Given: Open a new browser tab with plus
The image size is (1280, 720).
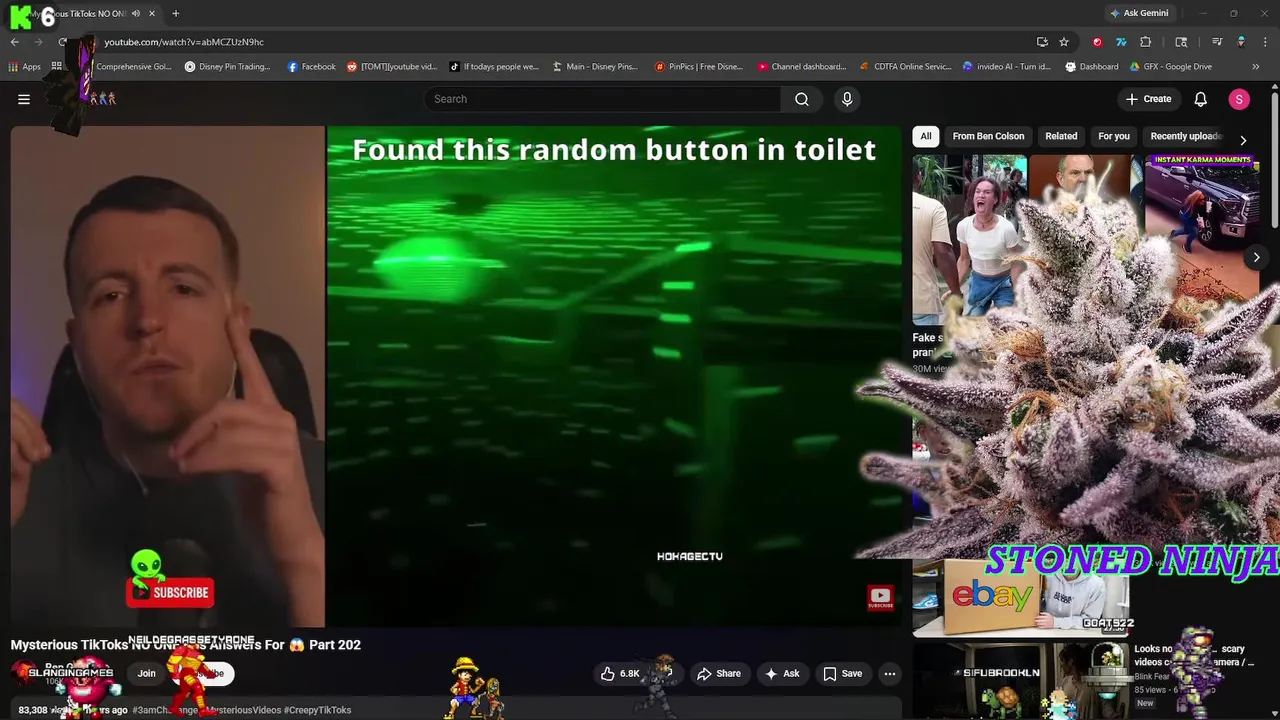Looking at the screenshot, I should pyautogui.click(x=175, y=13).
